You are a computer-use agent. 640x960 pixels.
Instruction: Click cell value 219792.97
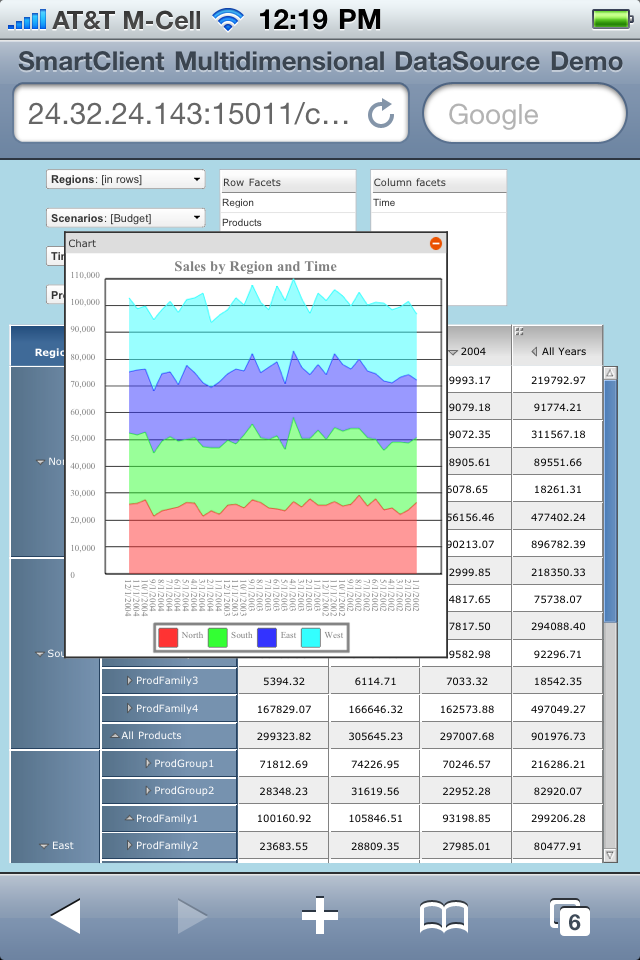click(x=557, y=380)
